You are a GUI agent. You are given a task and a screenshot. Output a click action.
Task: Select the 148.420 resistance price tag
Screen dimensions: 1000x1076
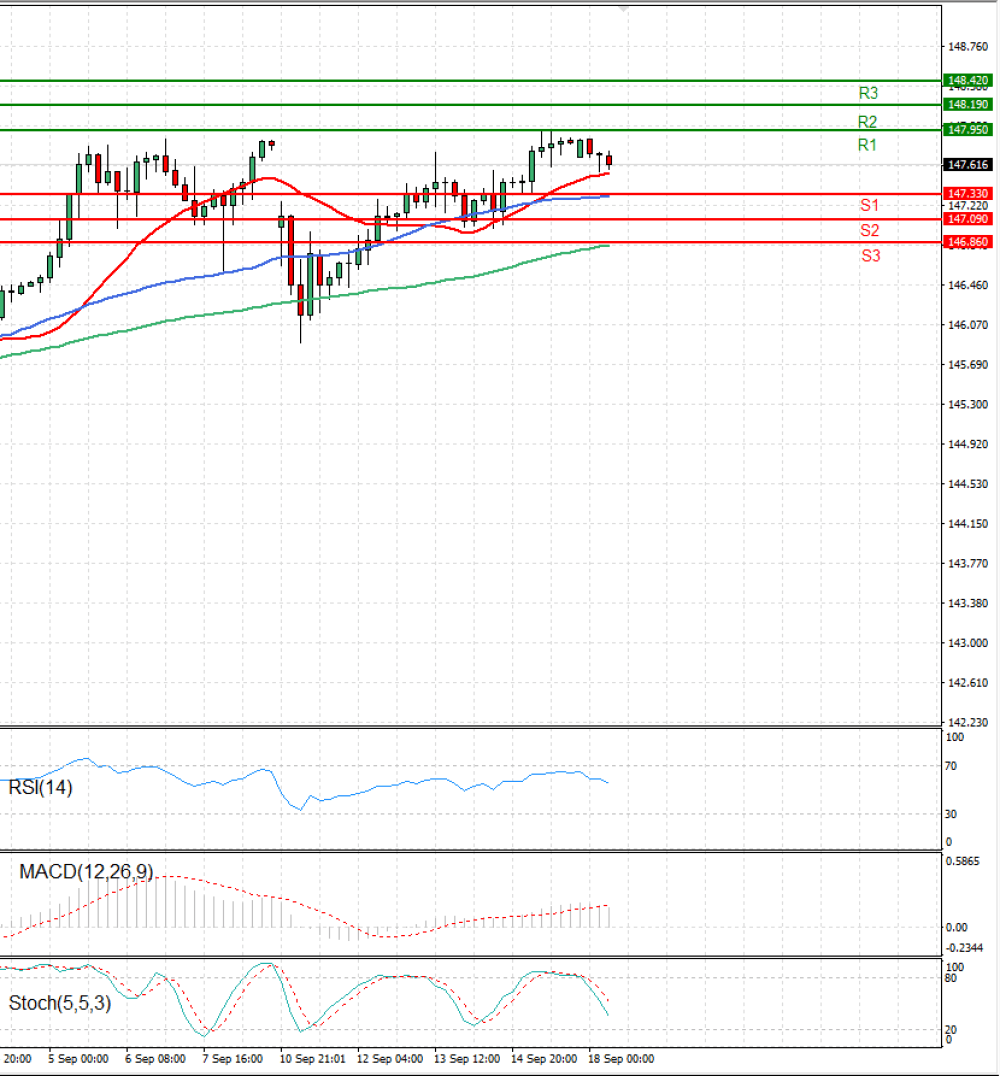(x=967, y=80)
